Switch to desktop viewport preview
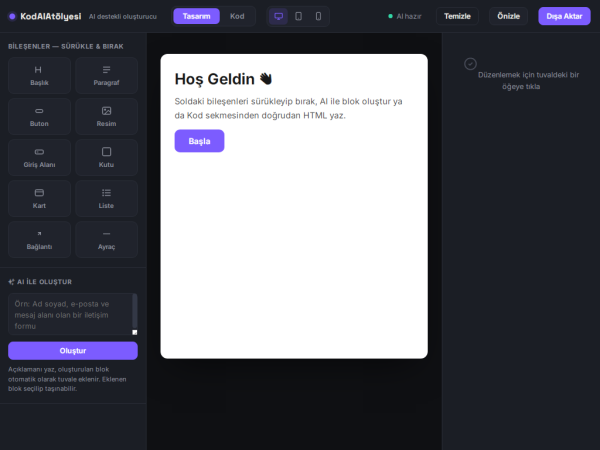 [x=279, y=16]
